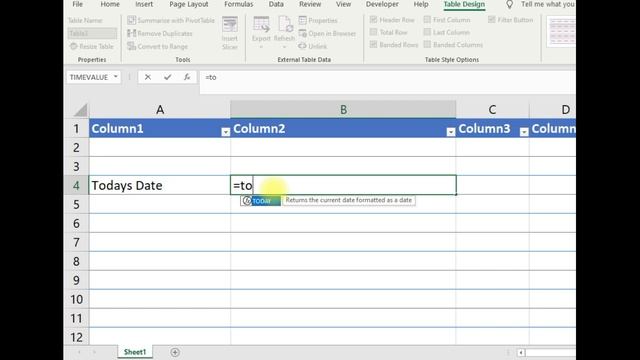Select all cells via corner triangle
Viewport: 640px width, 360px height.
(x=80, y=110)
